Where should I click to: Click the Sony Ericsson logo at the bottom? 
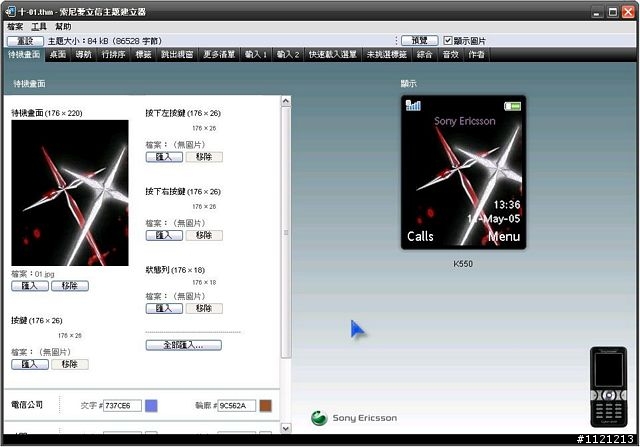[353, 418]
